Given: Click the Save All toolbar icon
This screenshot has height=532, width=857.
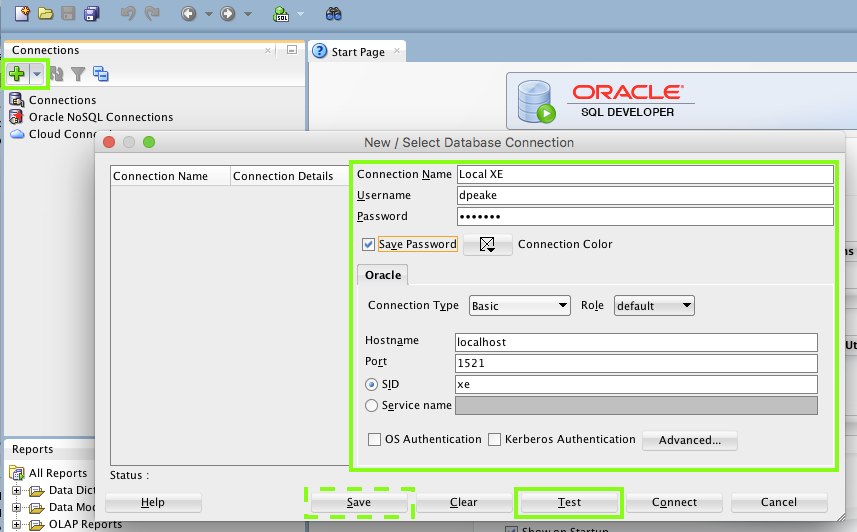Looking at the screenshot, I should coord(92,13).
